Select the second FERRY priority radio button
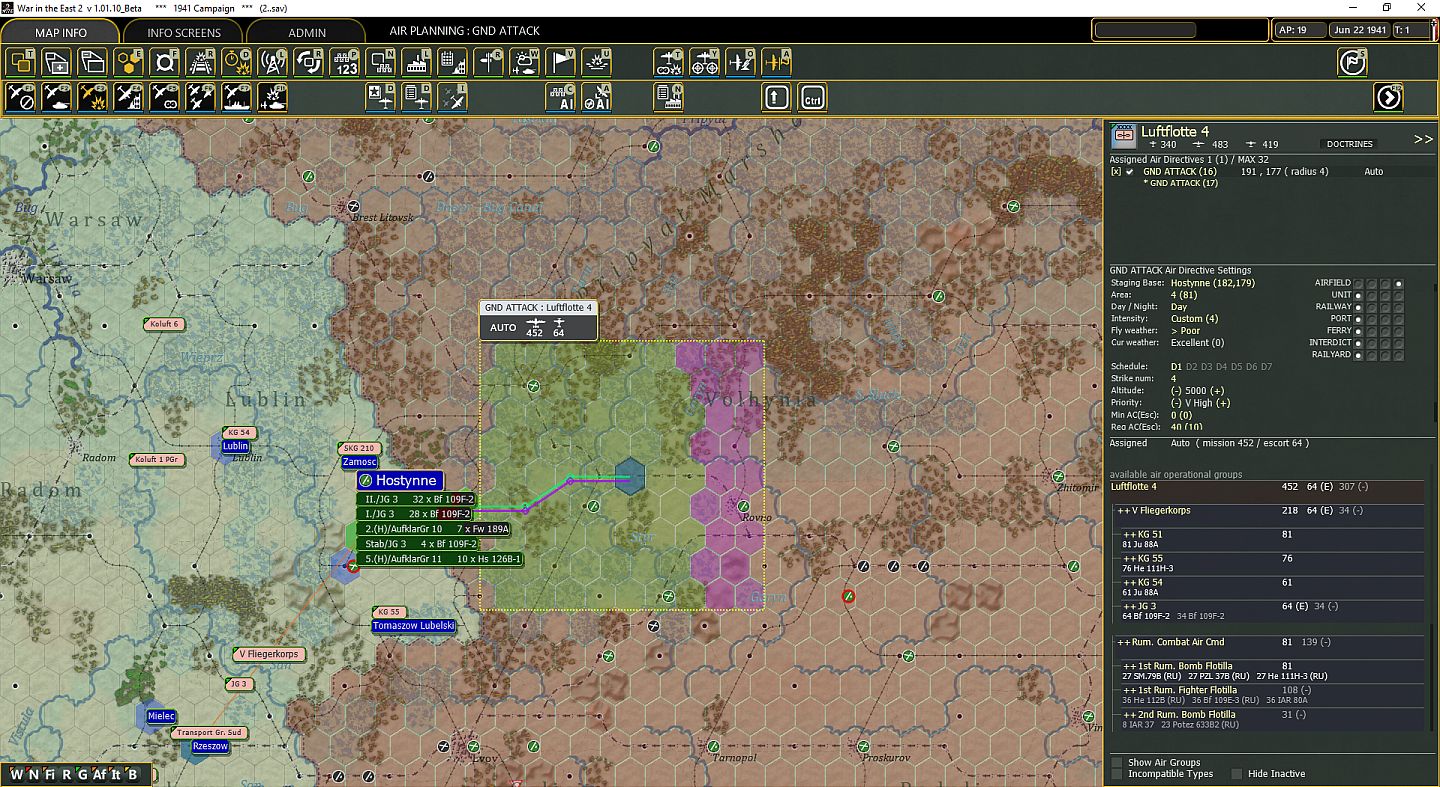The height and width of the screenshot is (787, 1440). tap(1373, 331)
